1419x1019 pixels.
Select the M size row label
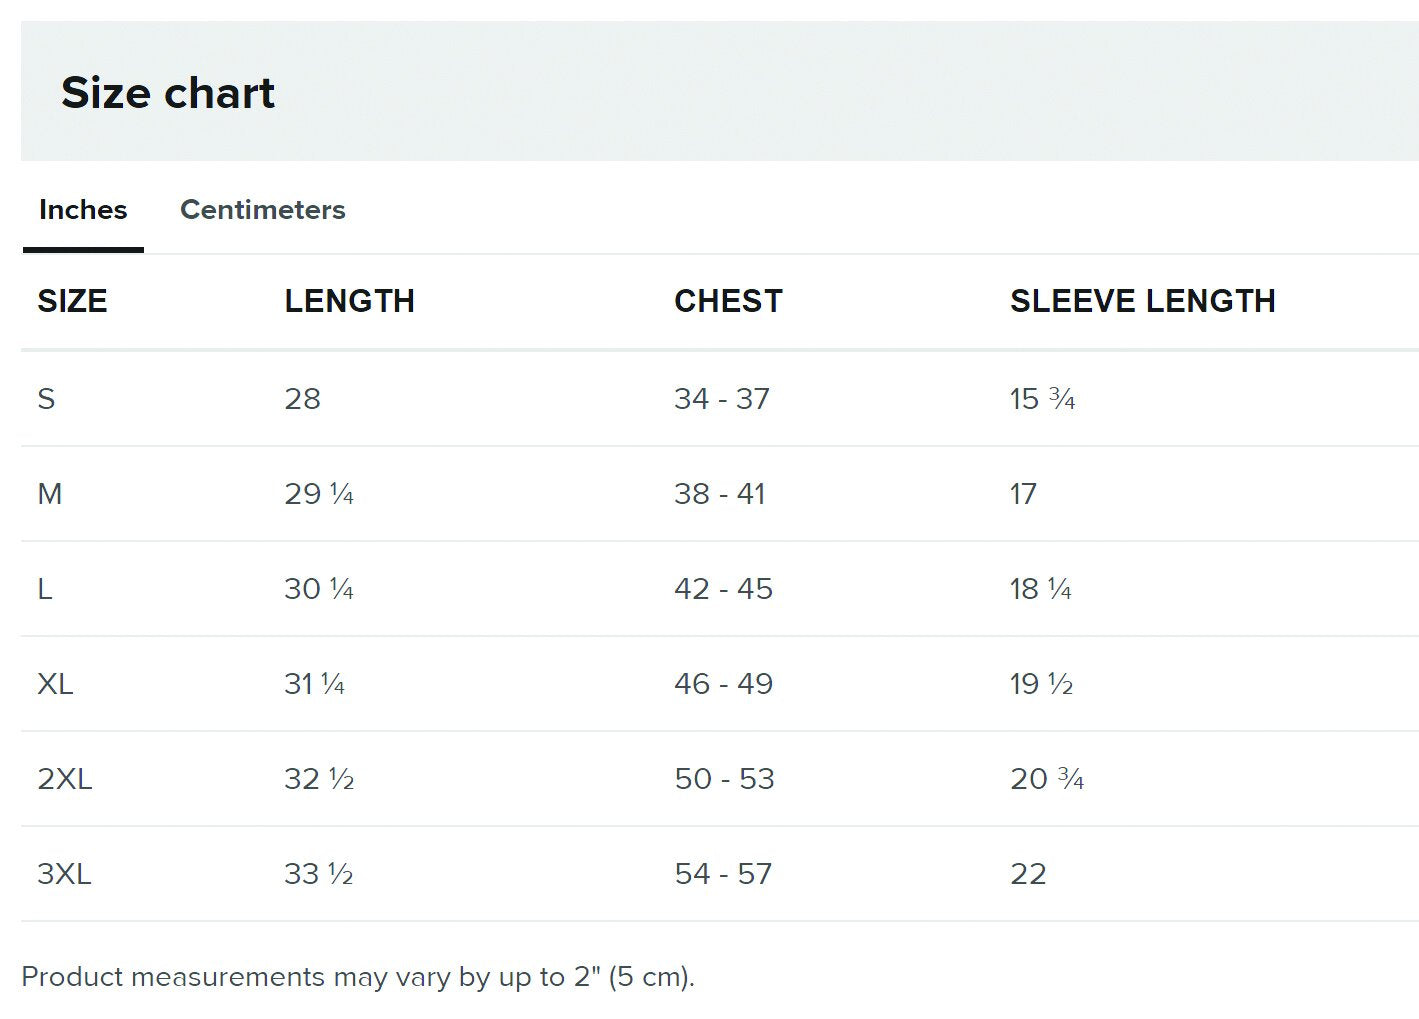[x=50, y=494]
